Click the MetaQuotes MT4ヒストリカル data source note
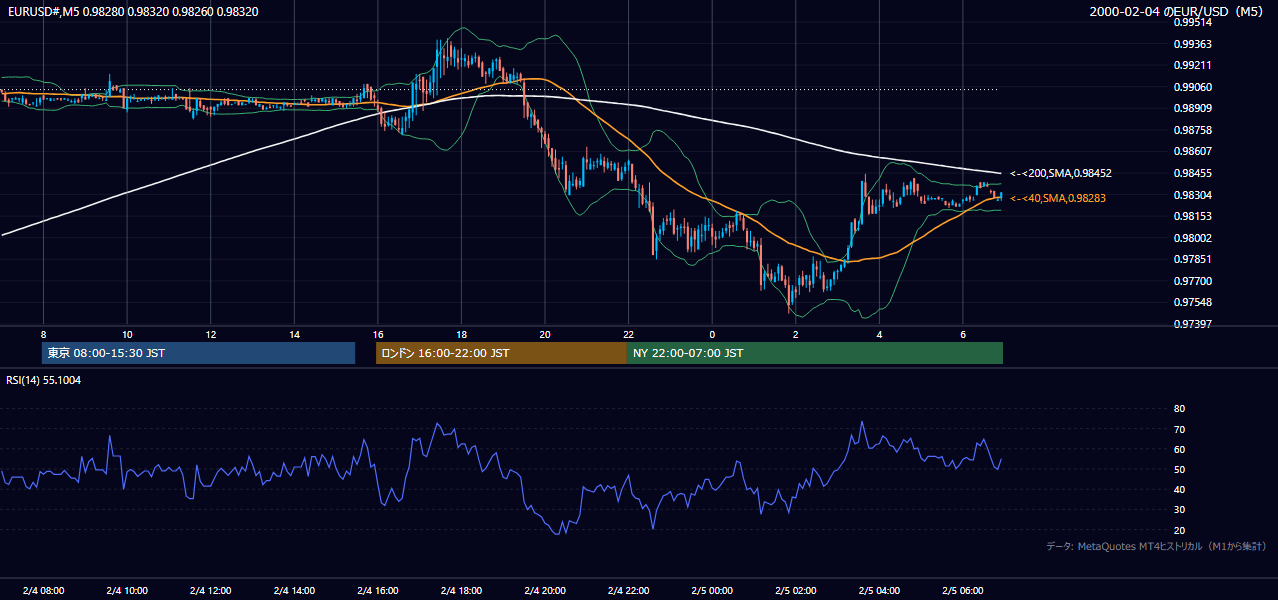Image resolution: width=1278 pixels, height=600 pixels. click(x=1156, y=546)
